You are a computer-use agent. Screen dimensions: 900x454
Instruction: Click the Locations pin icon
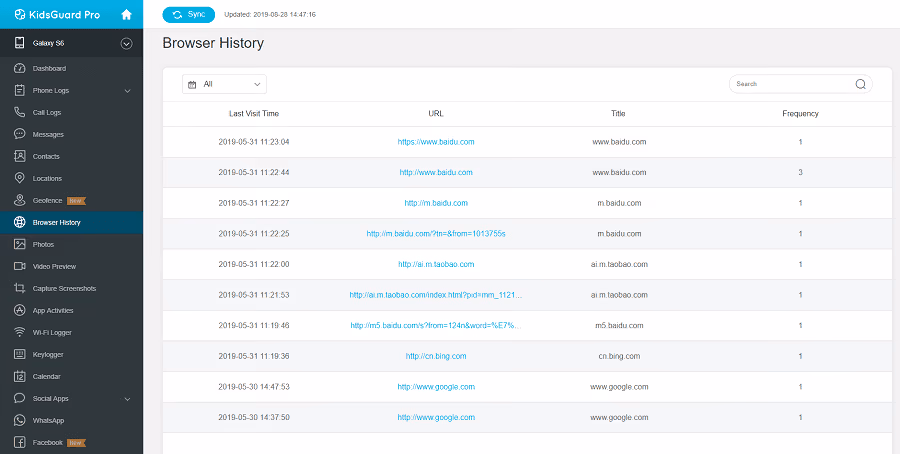(x=20, y=178)
